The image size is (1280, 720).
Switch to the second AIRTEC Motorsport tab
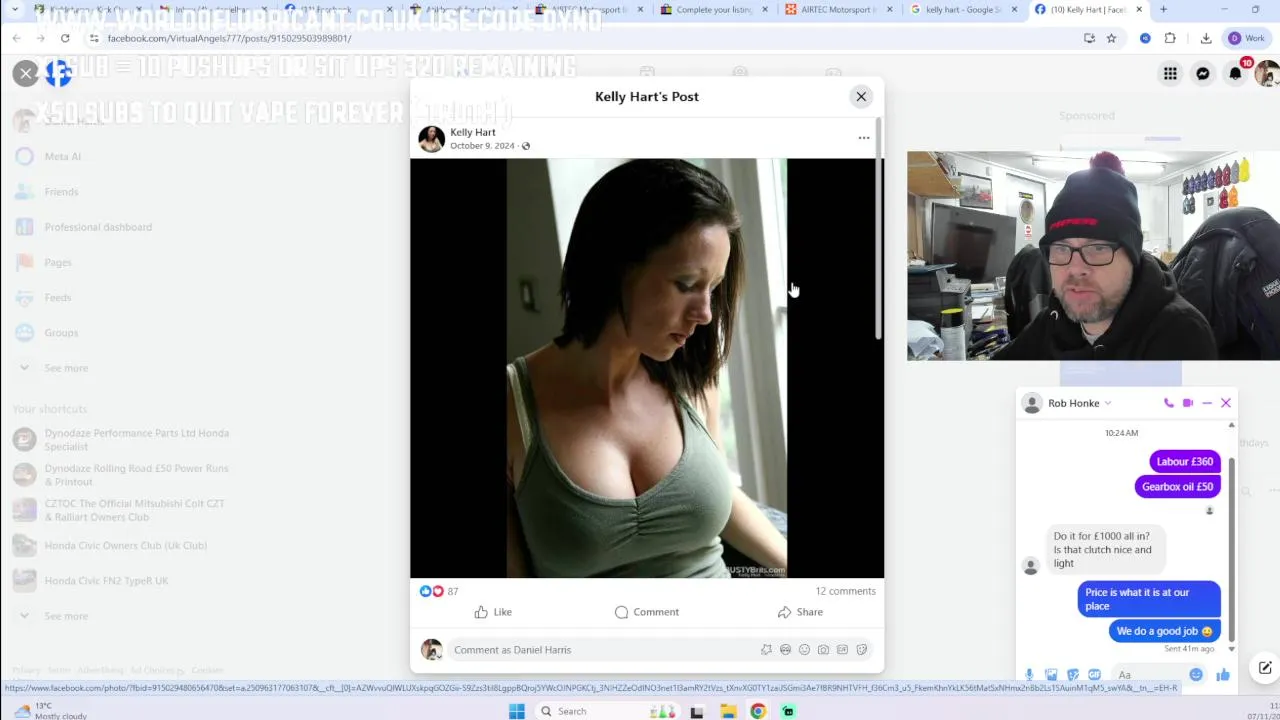click(x=838, y=10)
